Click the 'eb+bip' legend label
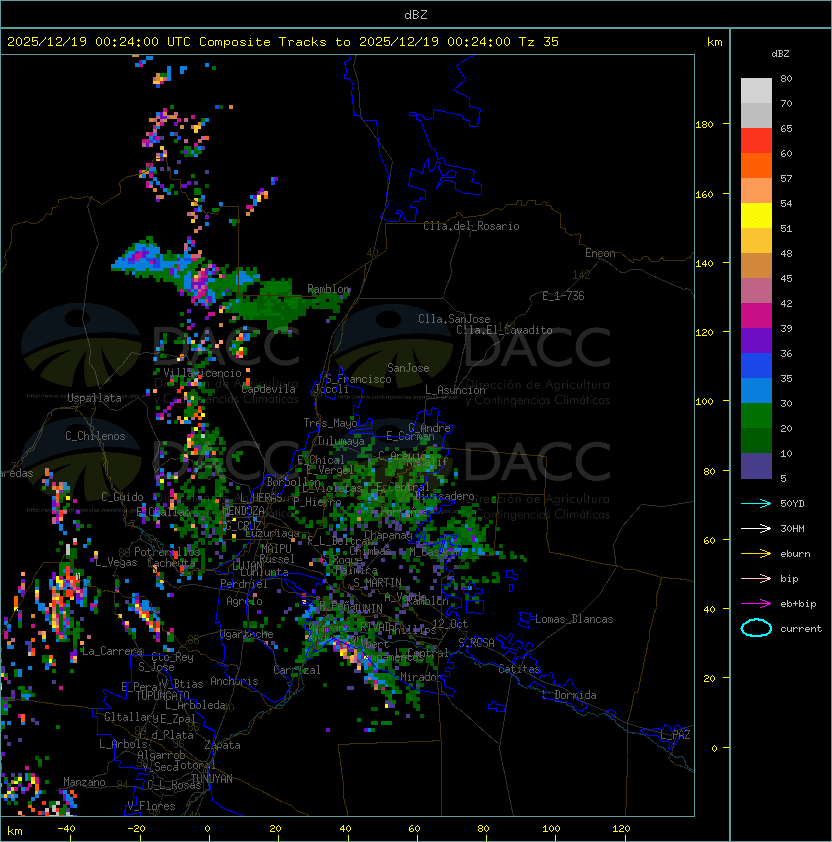The image size is (832, 842). click(798, 604)
